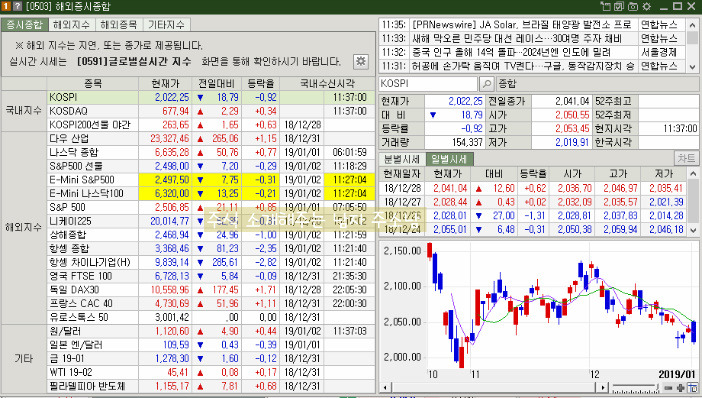
Task: Open the 분별시세 tab
Action: point(402,159)
